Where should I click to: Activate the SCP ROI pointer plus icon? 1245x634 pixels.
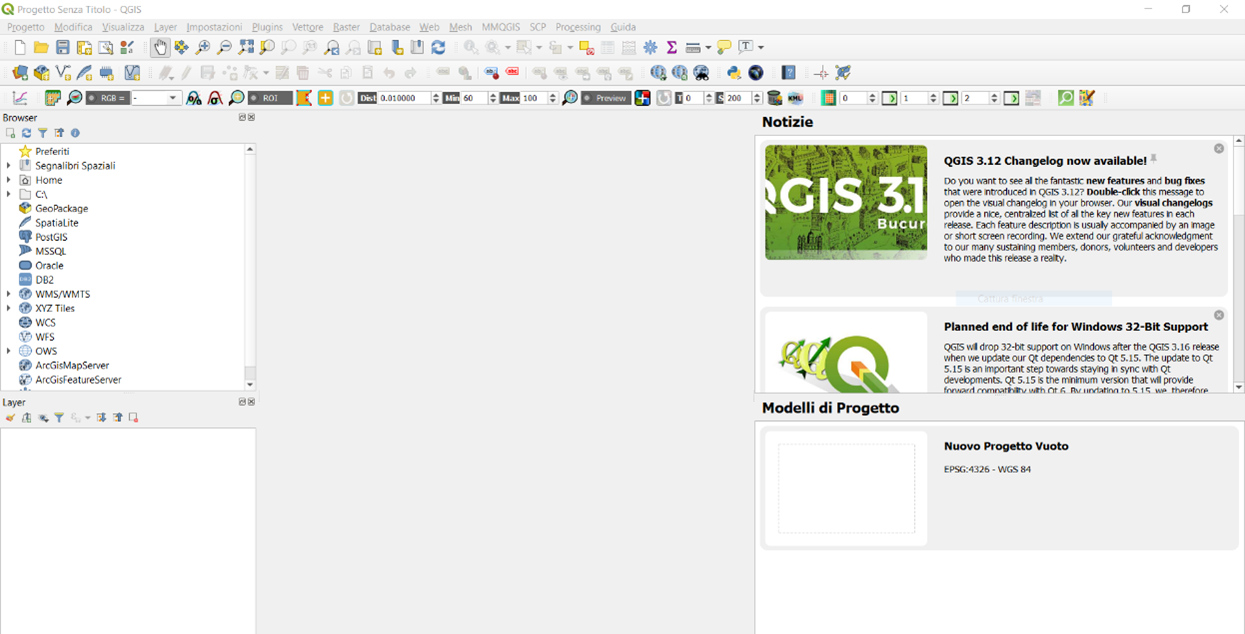click(325, 98)
